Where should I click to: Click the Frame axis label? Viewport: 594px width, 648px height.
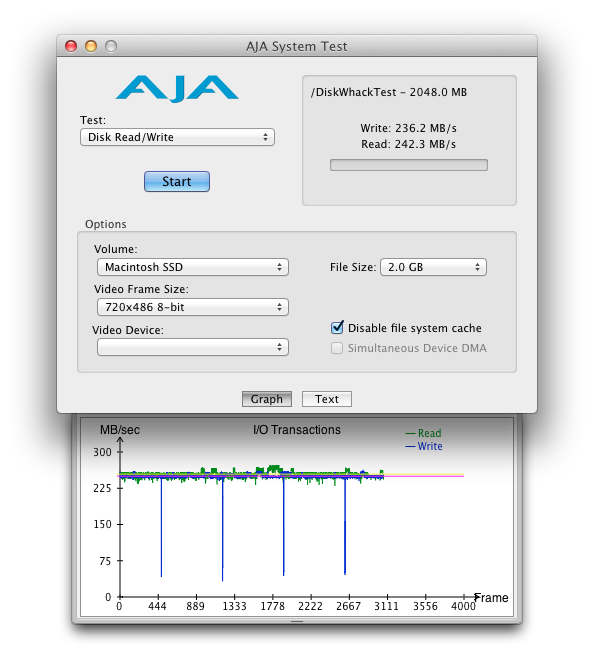(x=491, y=598)
